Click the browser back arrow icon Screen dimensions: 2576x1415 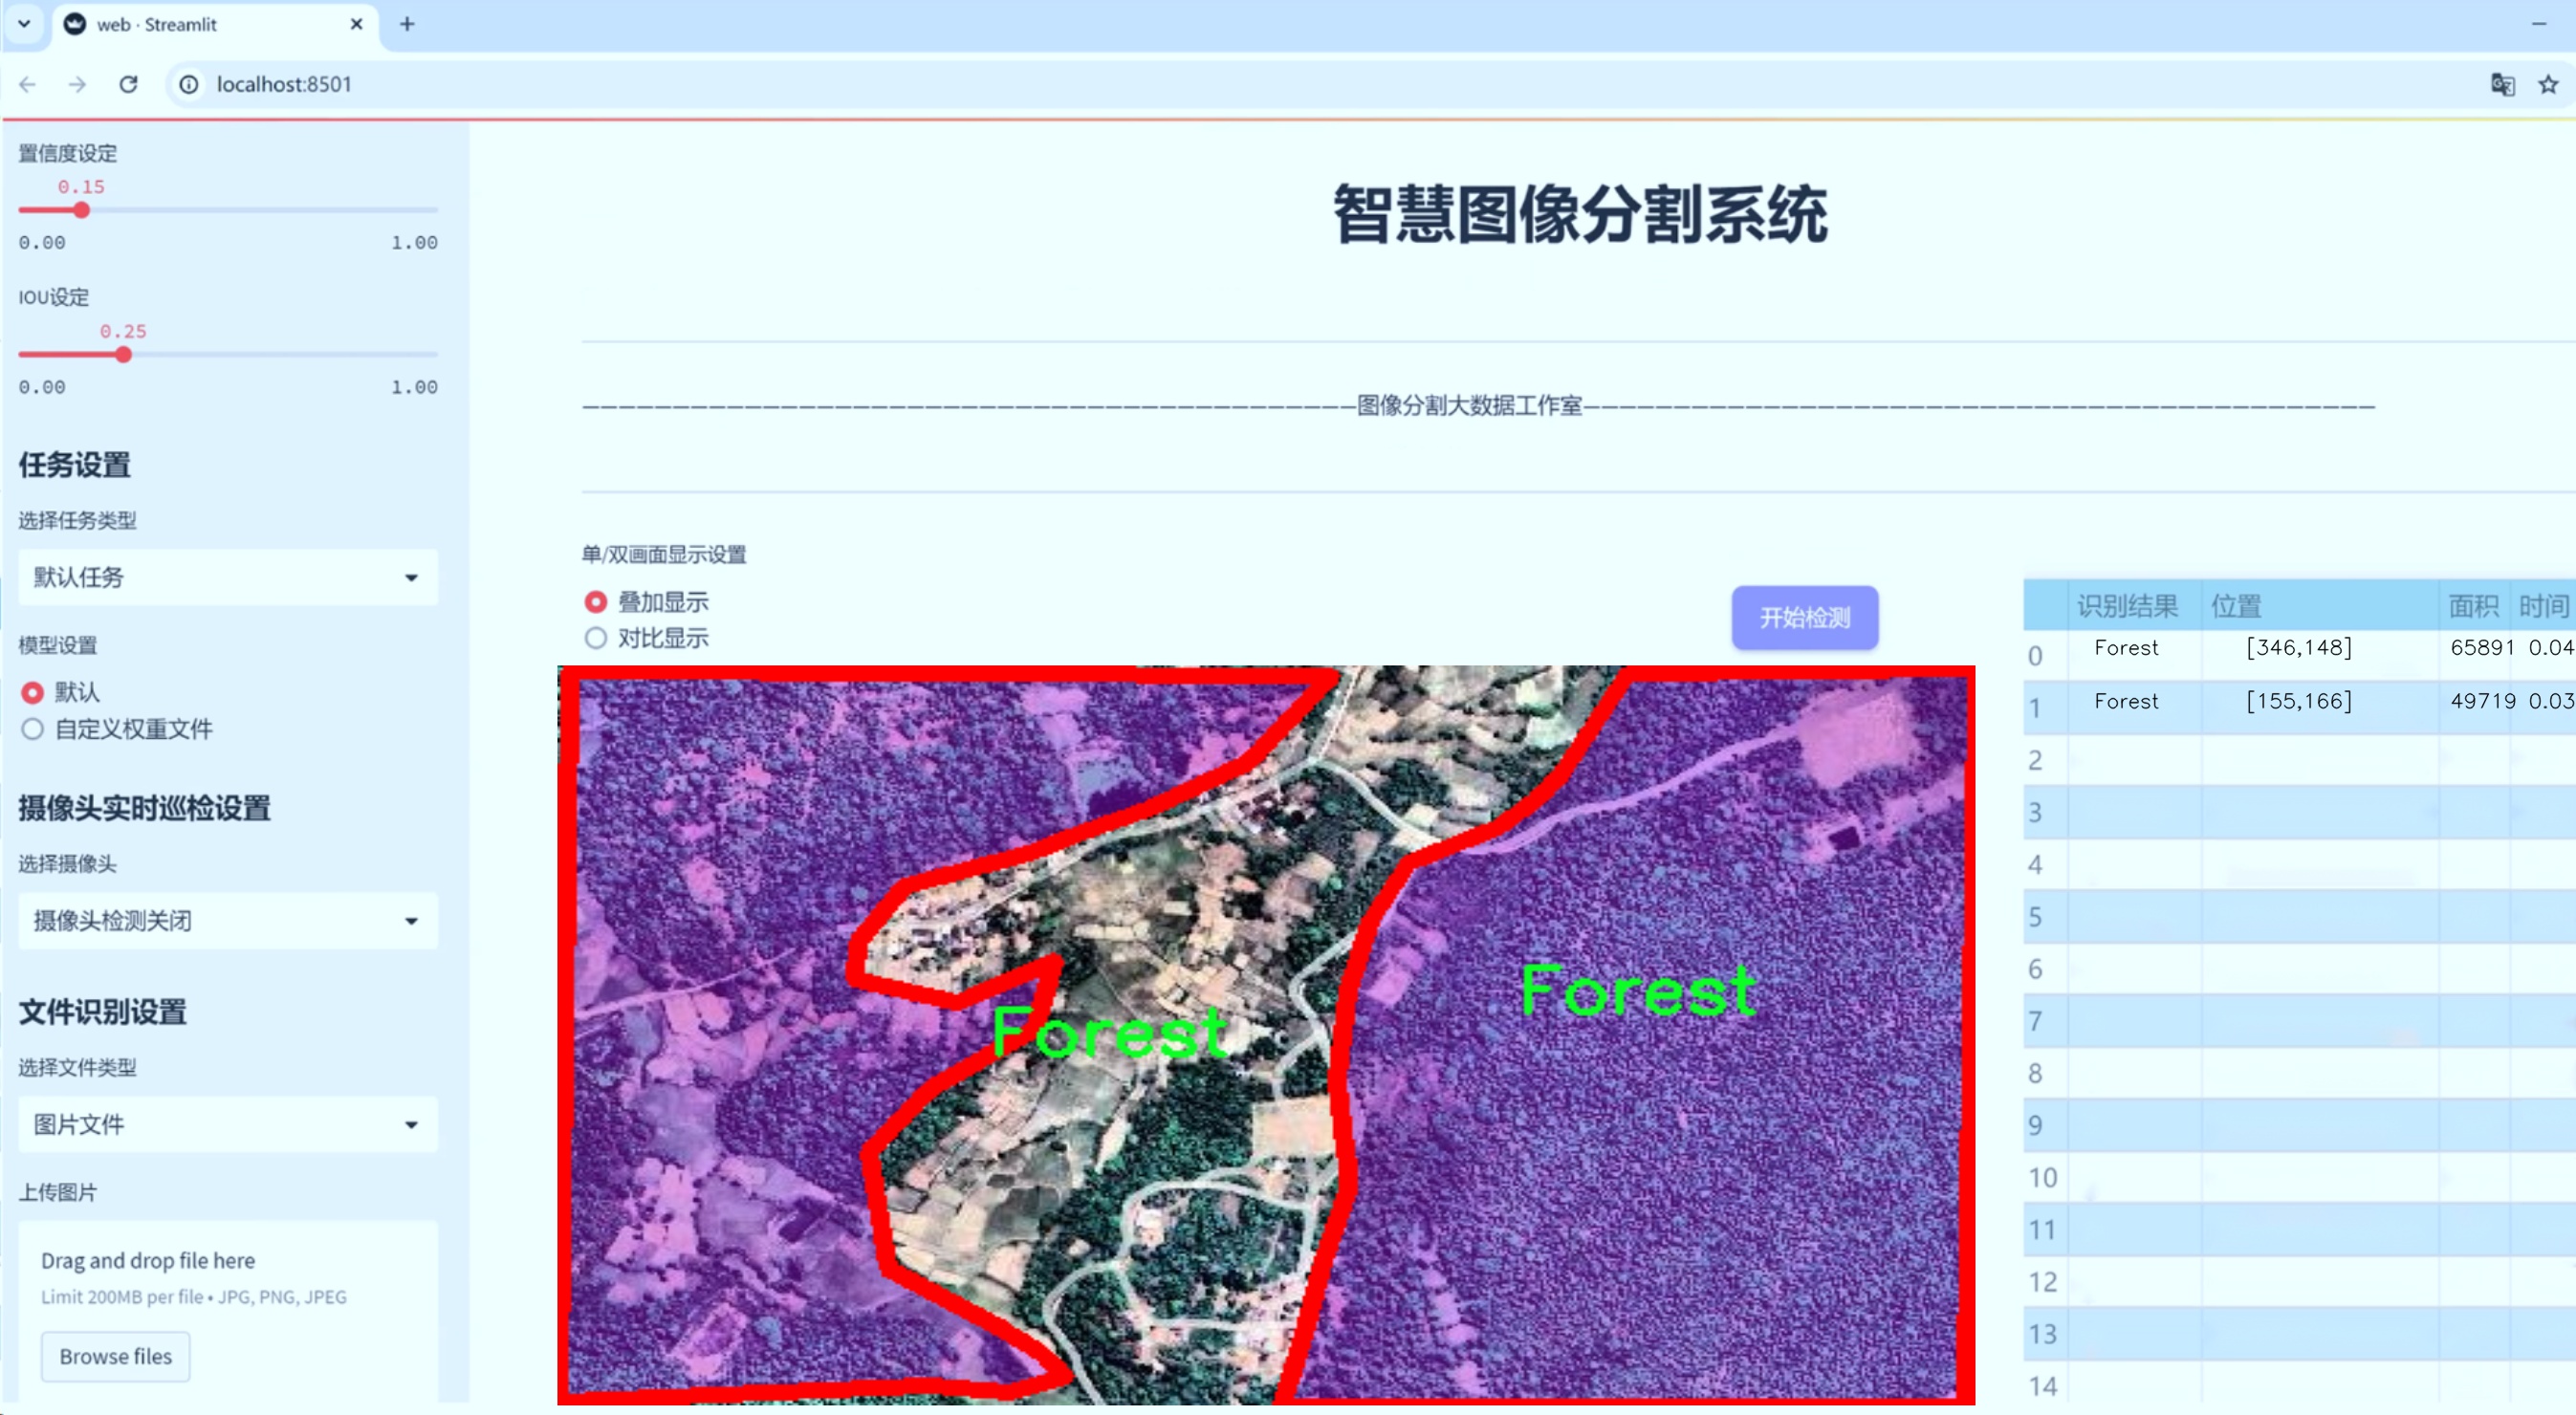pyautogui.click(x=27, y=85)
